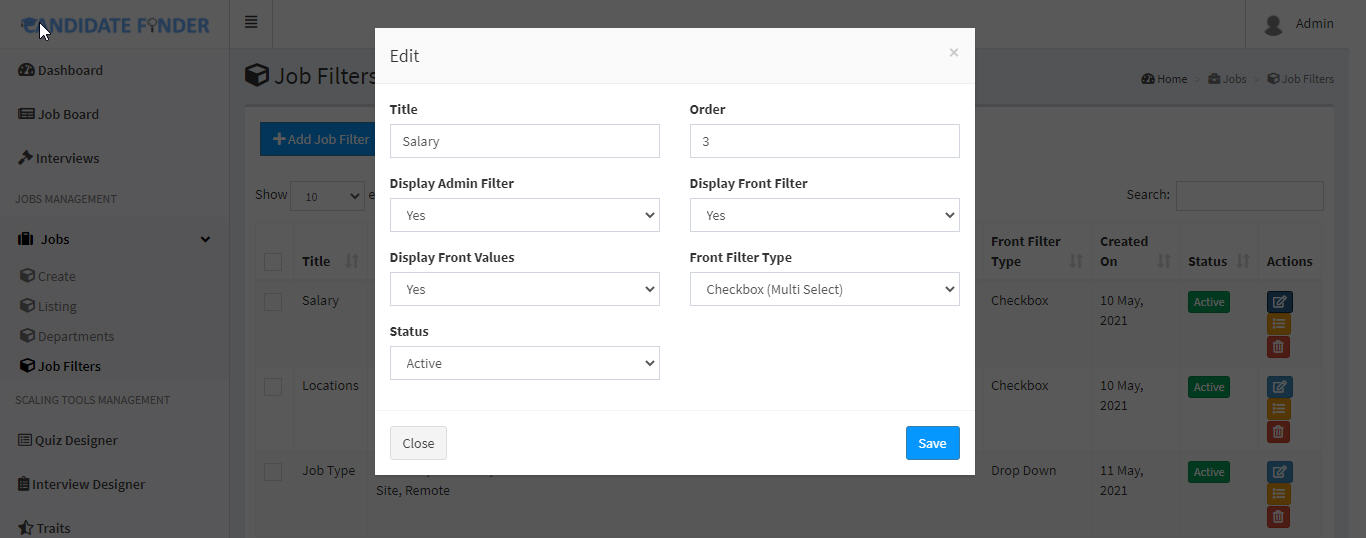Close the Edit modal with X icon

pos(953,52)
